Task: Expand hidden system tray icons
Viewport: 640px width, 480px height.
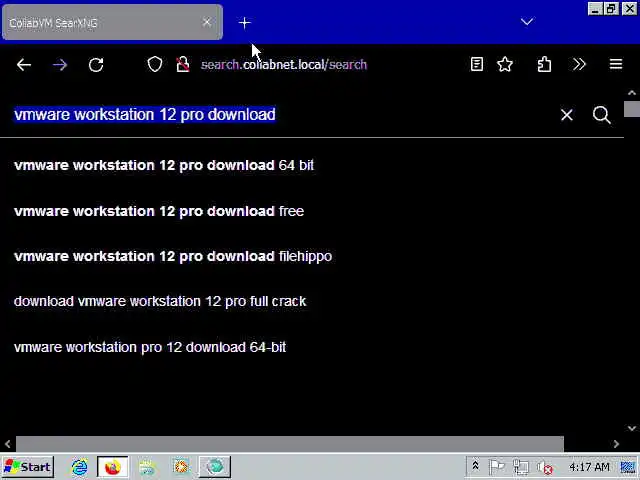Action: [475, 466]
